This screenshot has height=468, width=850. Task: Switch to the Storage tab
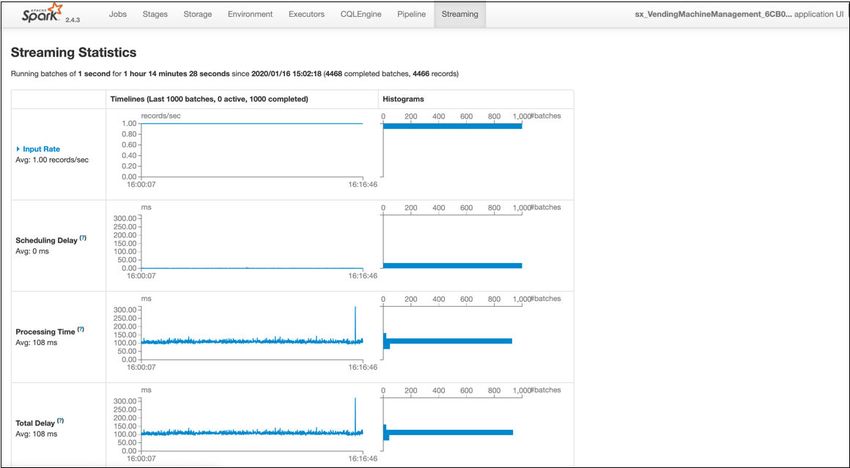coord(197,14)
